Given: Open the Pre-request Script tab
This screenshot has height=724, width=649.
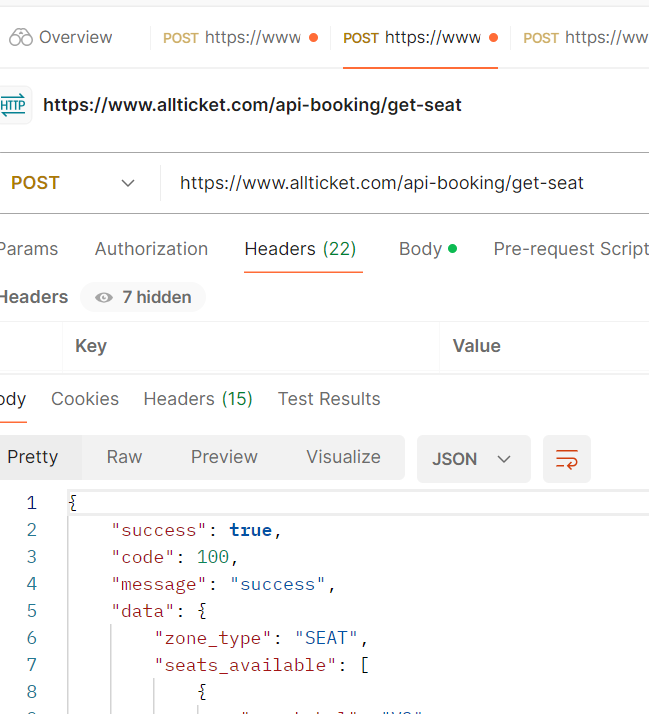Looking at the screenshot, I should (x=571, y=249).
